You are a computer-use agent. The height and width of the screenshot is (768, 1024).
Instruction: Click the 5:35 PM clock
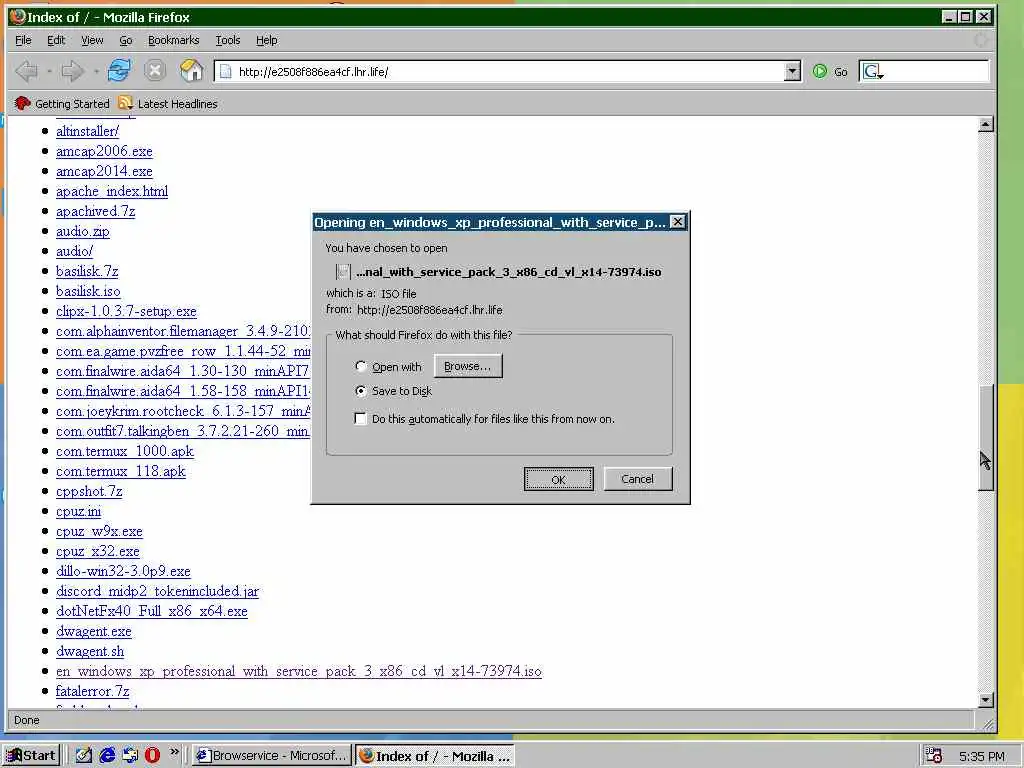click(x=982, y=756)
